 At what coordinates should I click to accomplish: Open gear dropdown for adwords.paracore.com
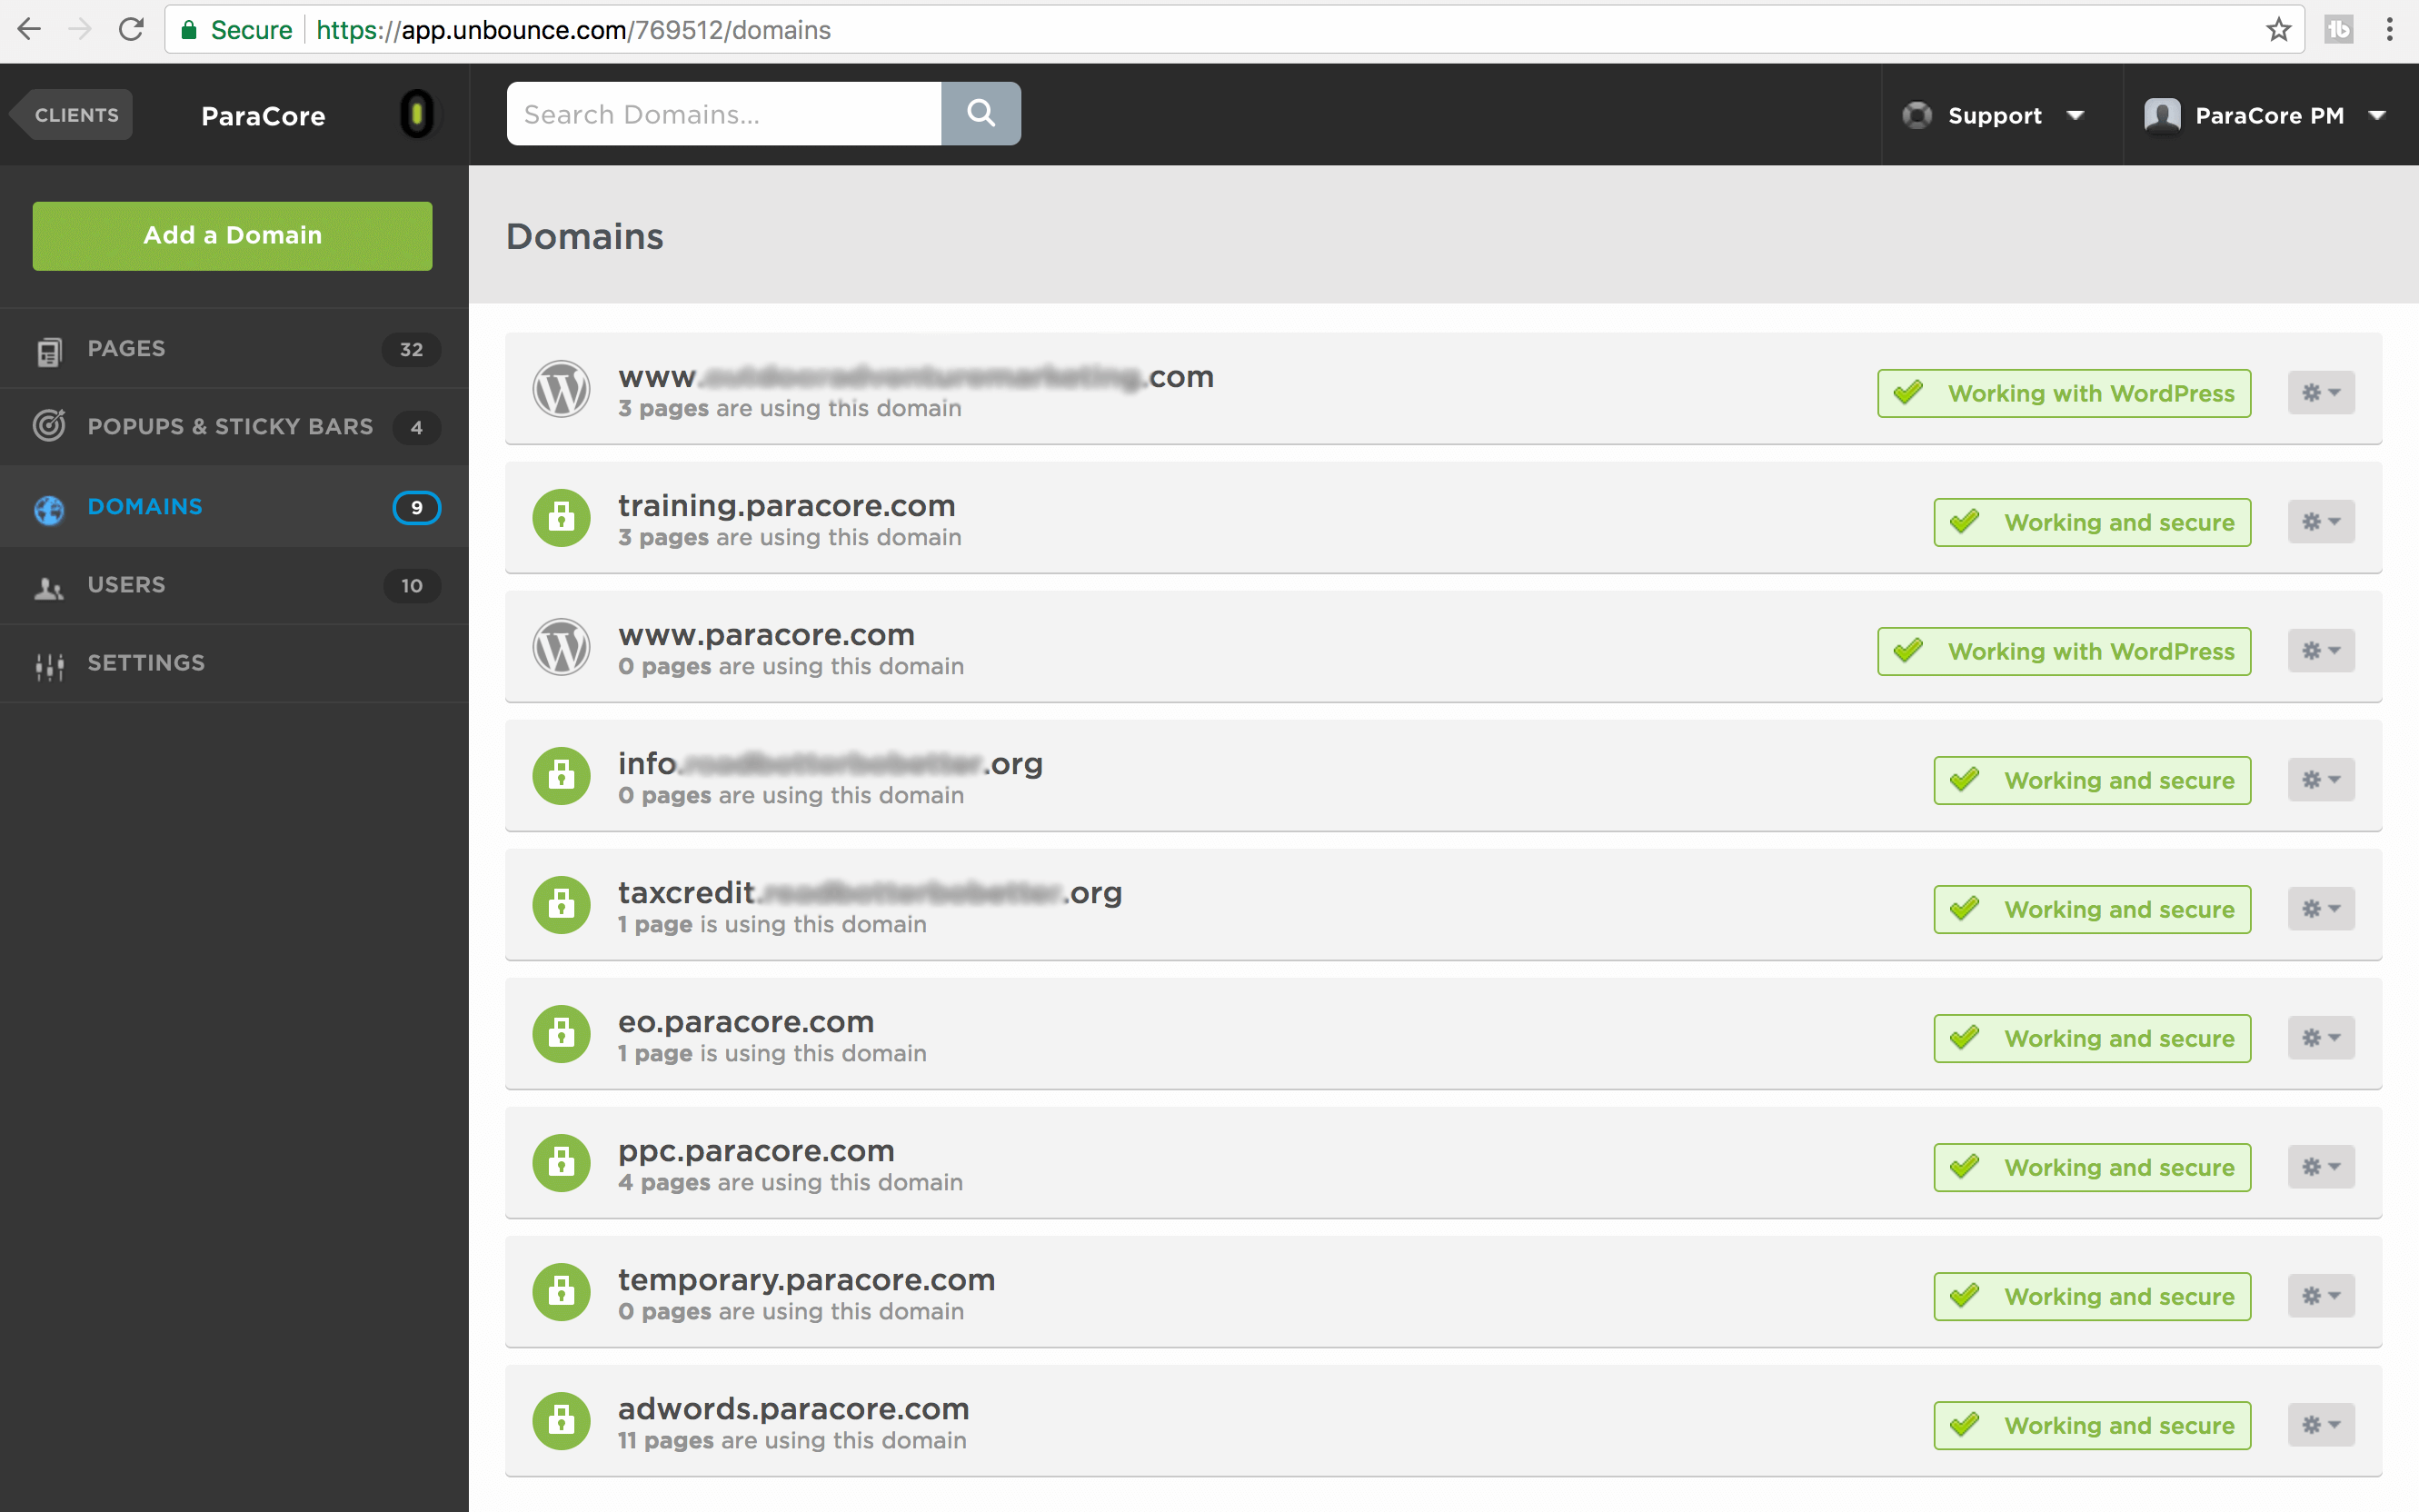coord(2321,1425)
